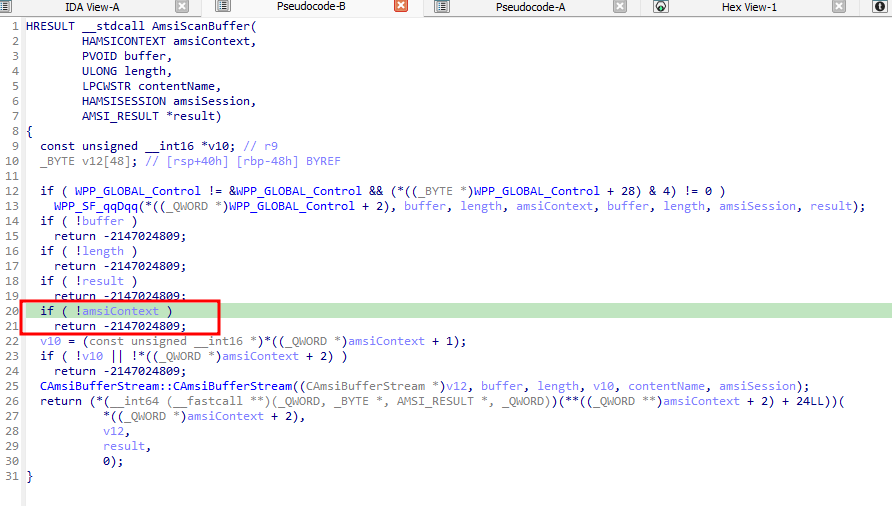Screen dimensions: 892x506
Task: Click the IDA View-A tab icon
Action: point(7,7)
